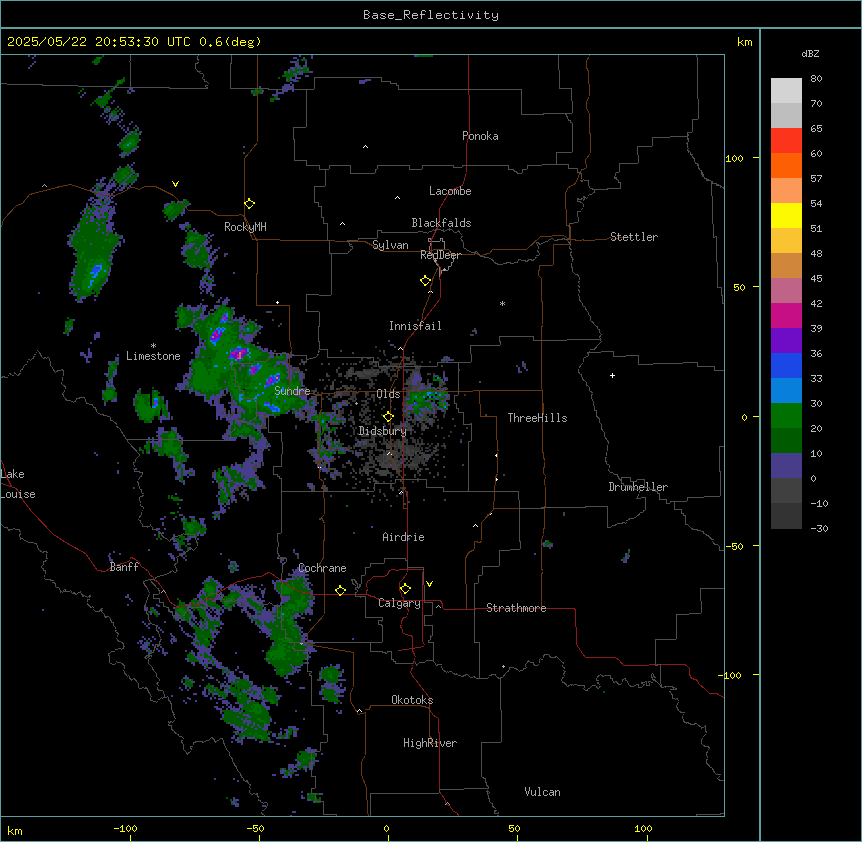Viewport: 862px width, 842px height.
Task: Select the Lacombe label on the map
Action: click(450, 191)
